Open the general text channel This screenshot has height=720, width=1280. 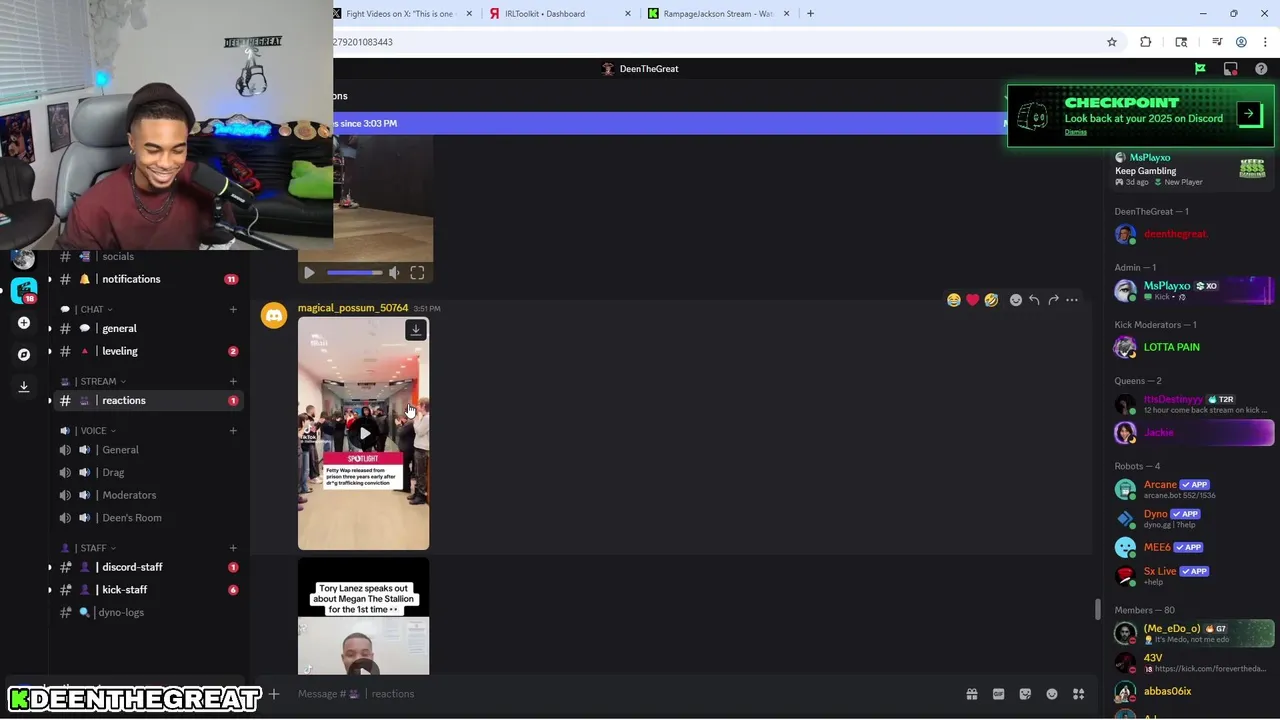pyautogui.click(x=149, y=328)
